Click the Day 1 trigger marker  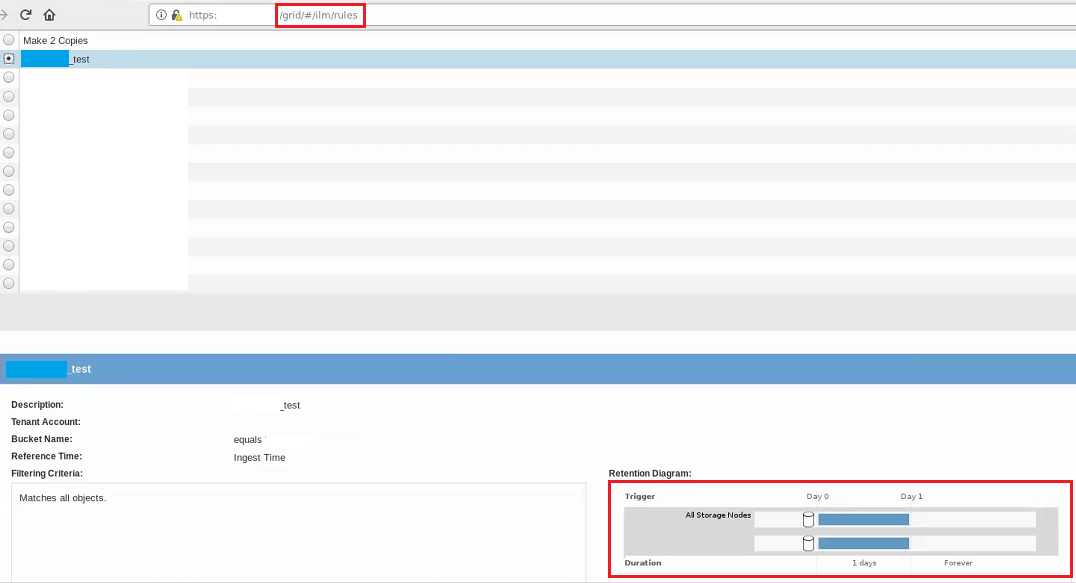tap(911, 496)
